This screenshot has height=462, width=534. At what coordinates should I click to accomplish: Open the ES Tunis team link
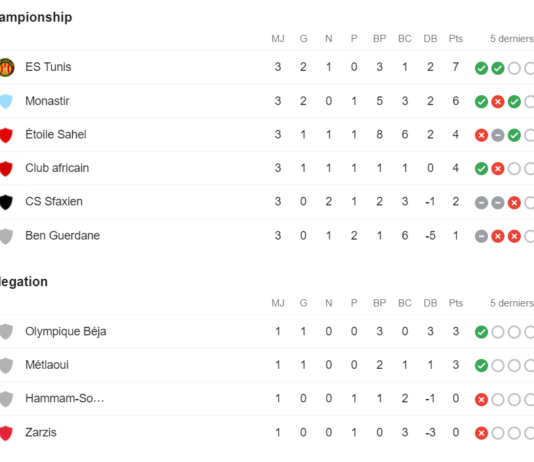[48, 67]
